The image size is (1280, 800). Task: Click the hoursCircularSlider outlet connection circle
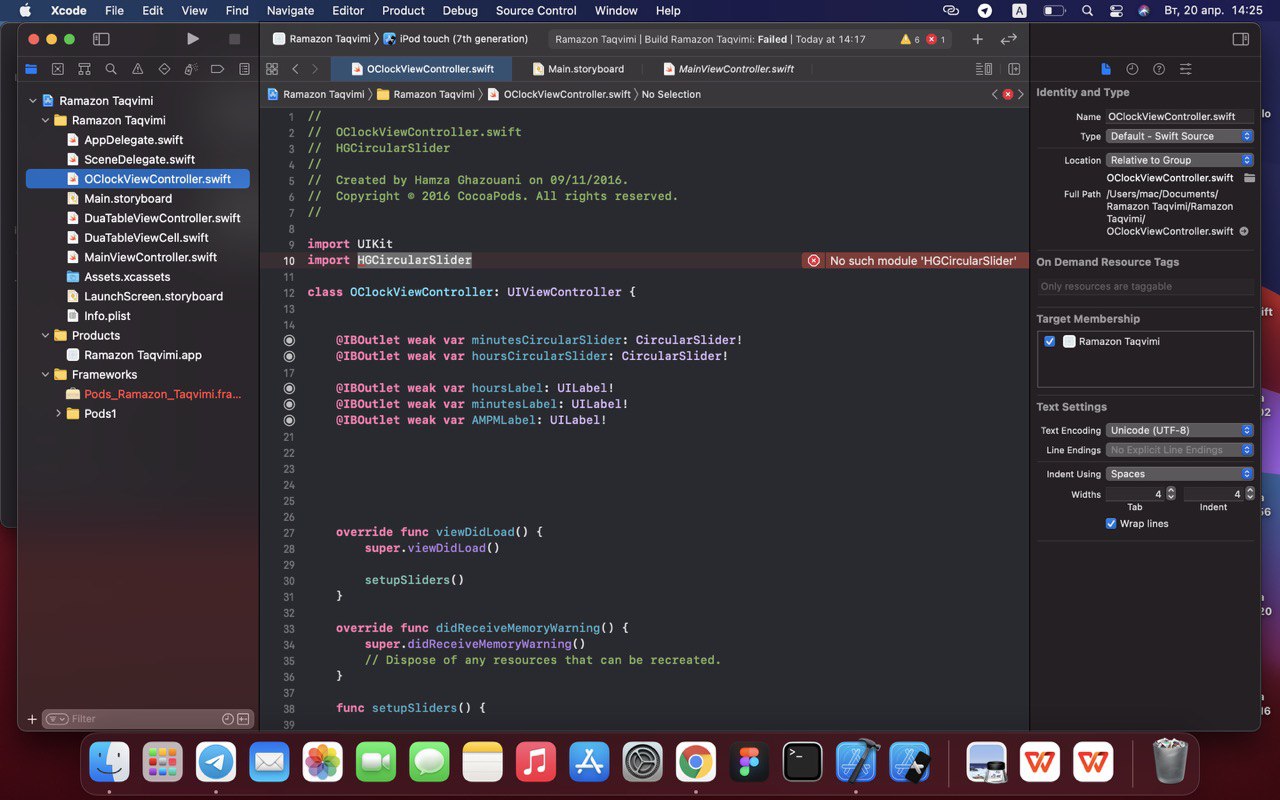coord(289,356)
